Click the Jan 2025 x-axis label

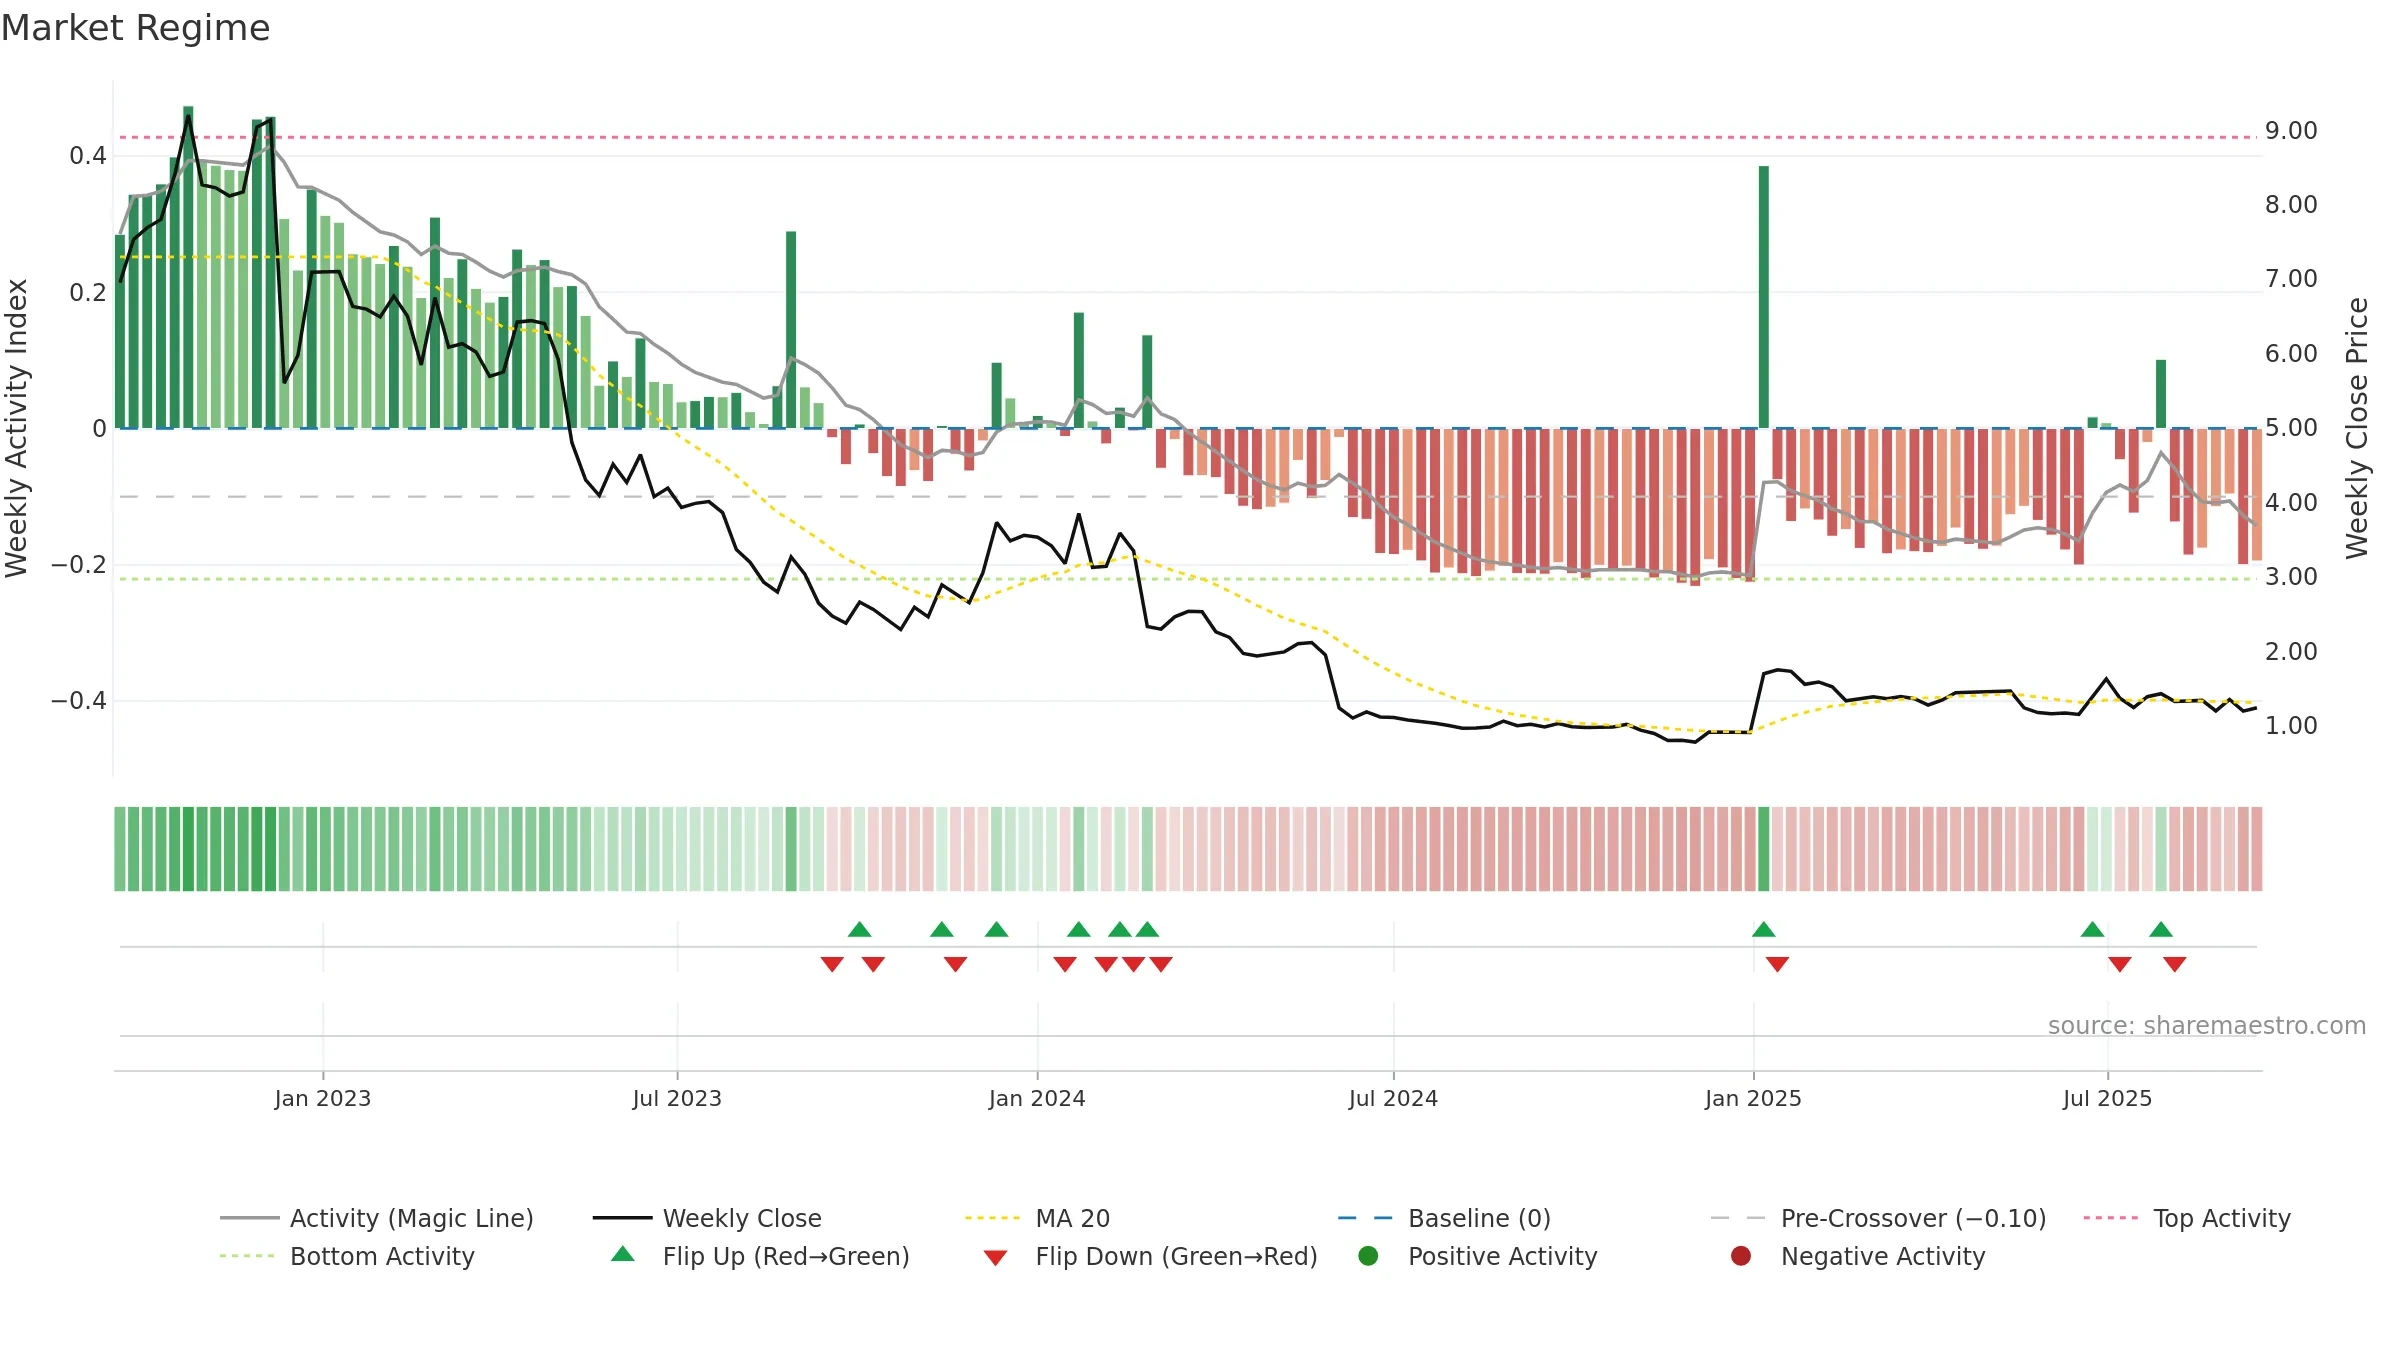tap(1753, 1098)
